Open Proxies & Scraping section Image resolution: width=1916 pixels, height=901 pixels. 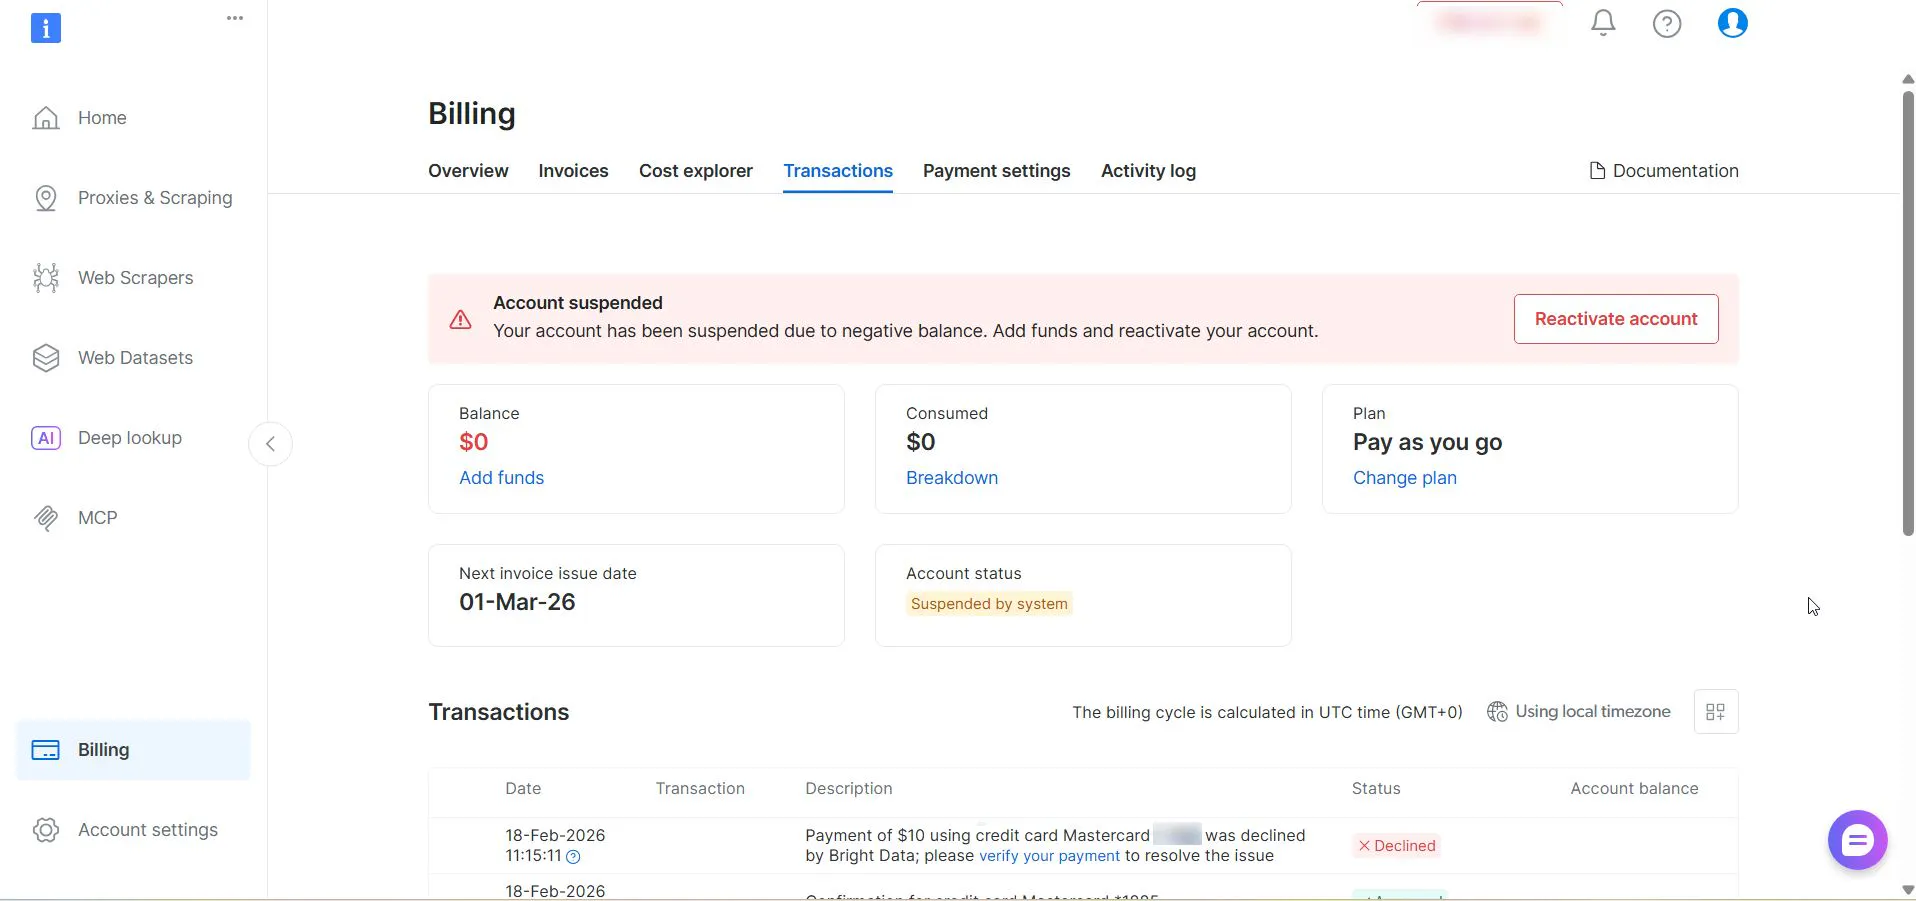(155, 198)
